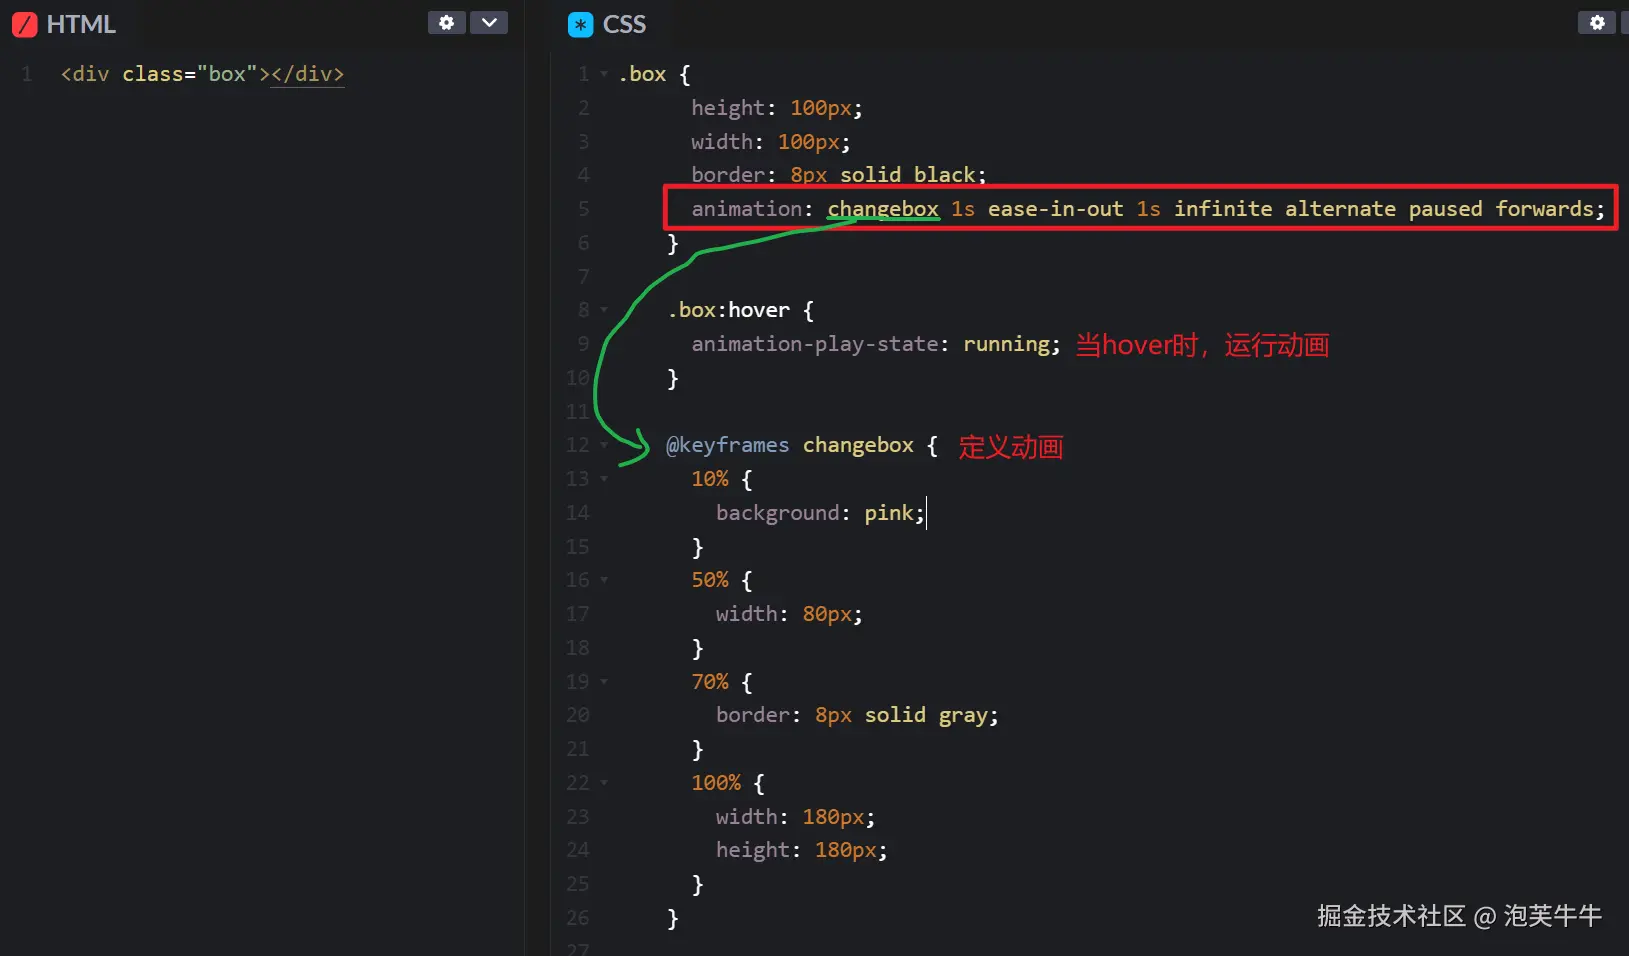Fold the 50% keyframe block
1629x956 pixels.
pyautogui.click(x=604, y=580)
